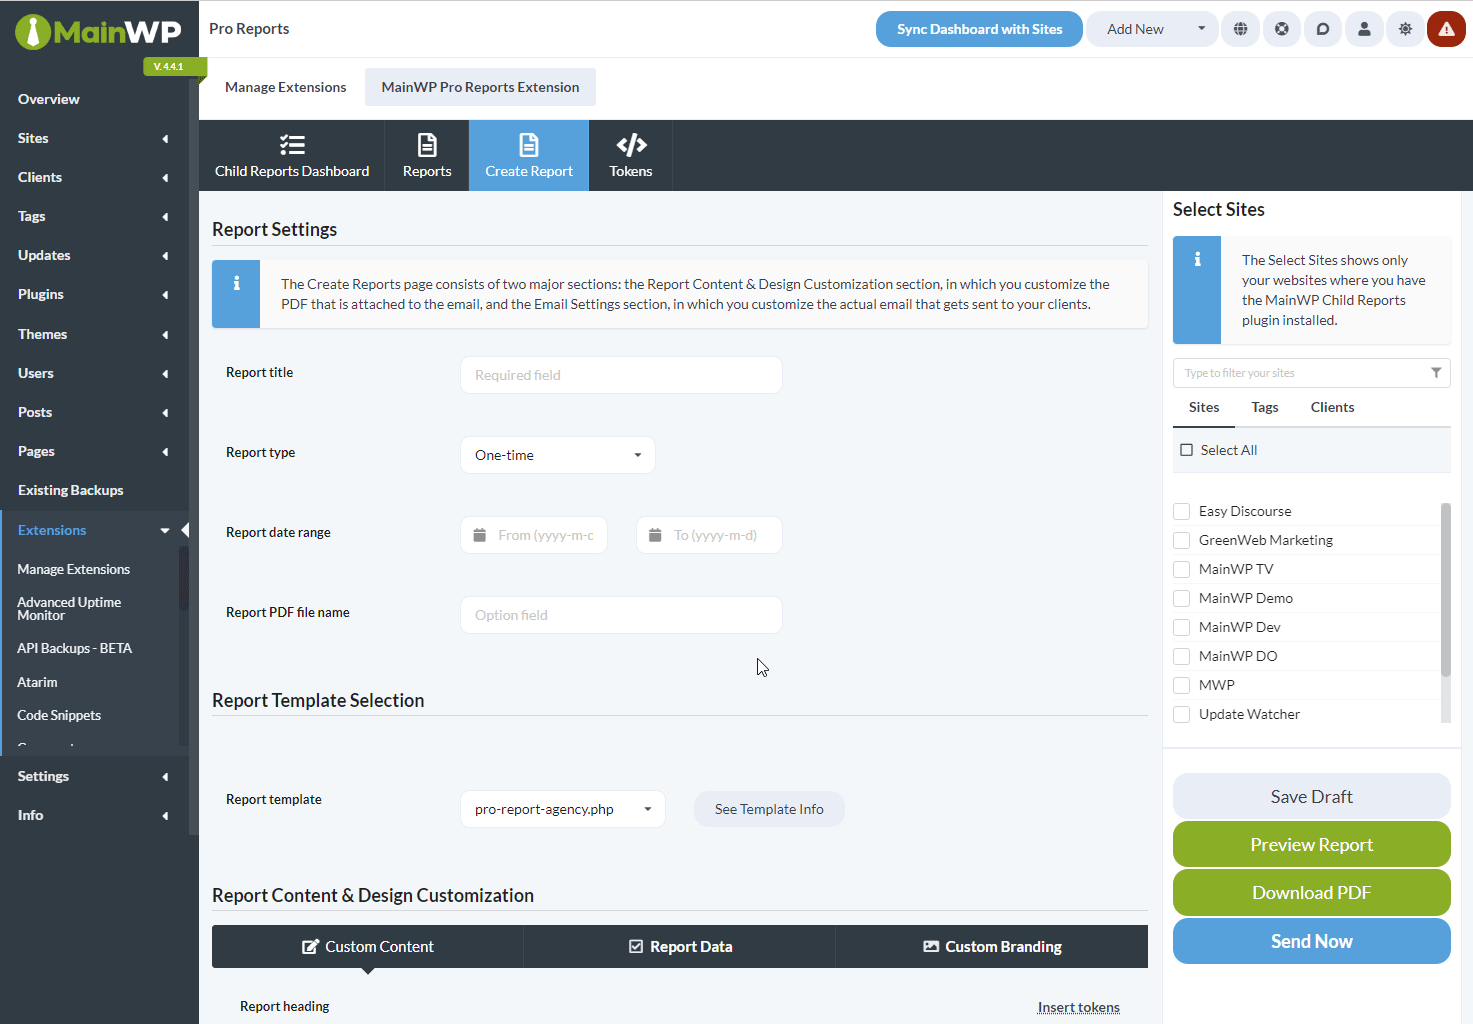This screenshot has height=1024, width=1473.
Task: Select MainWP Pro Reports Extension tab
Action: pyautogui.click(x=480, y=87)
